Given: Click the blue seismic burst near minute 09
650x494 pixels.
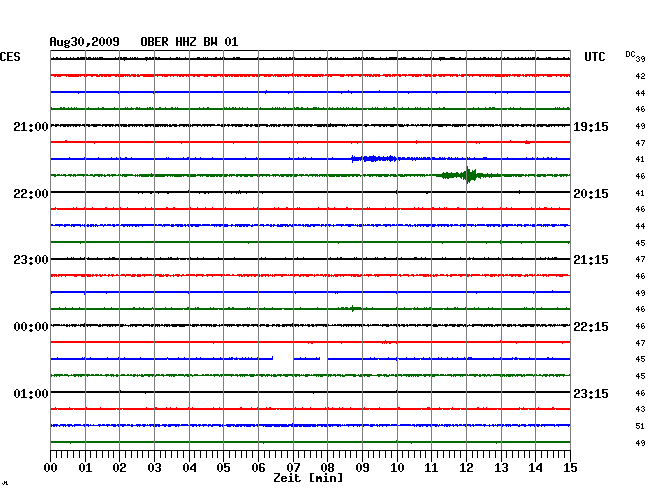Looking at the screenshot, I should (374, 158).
